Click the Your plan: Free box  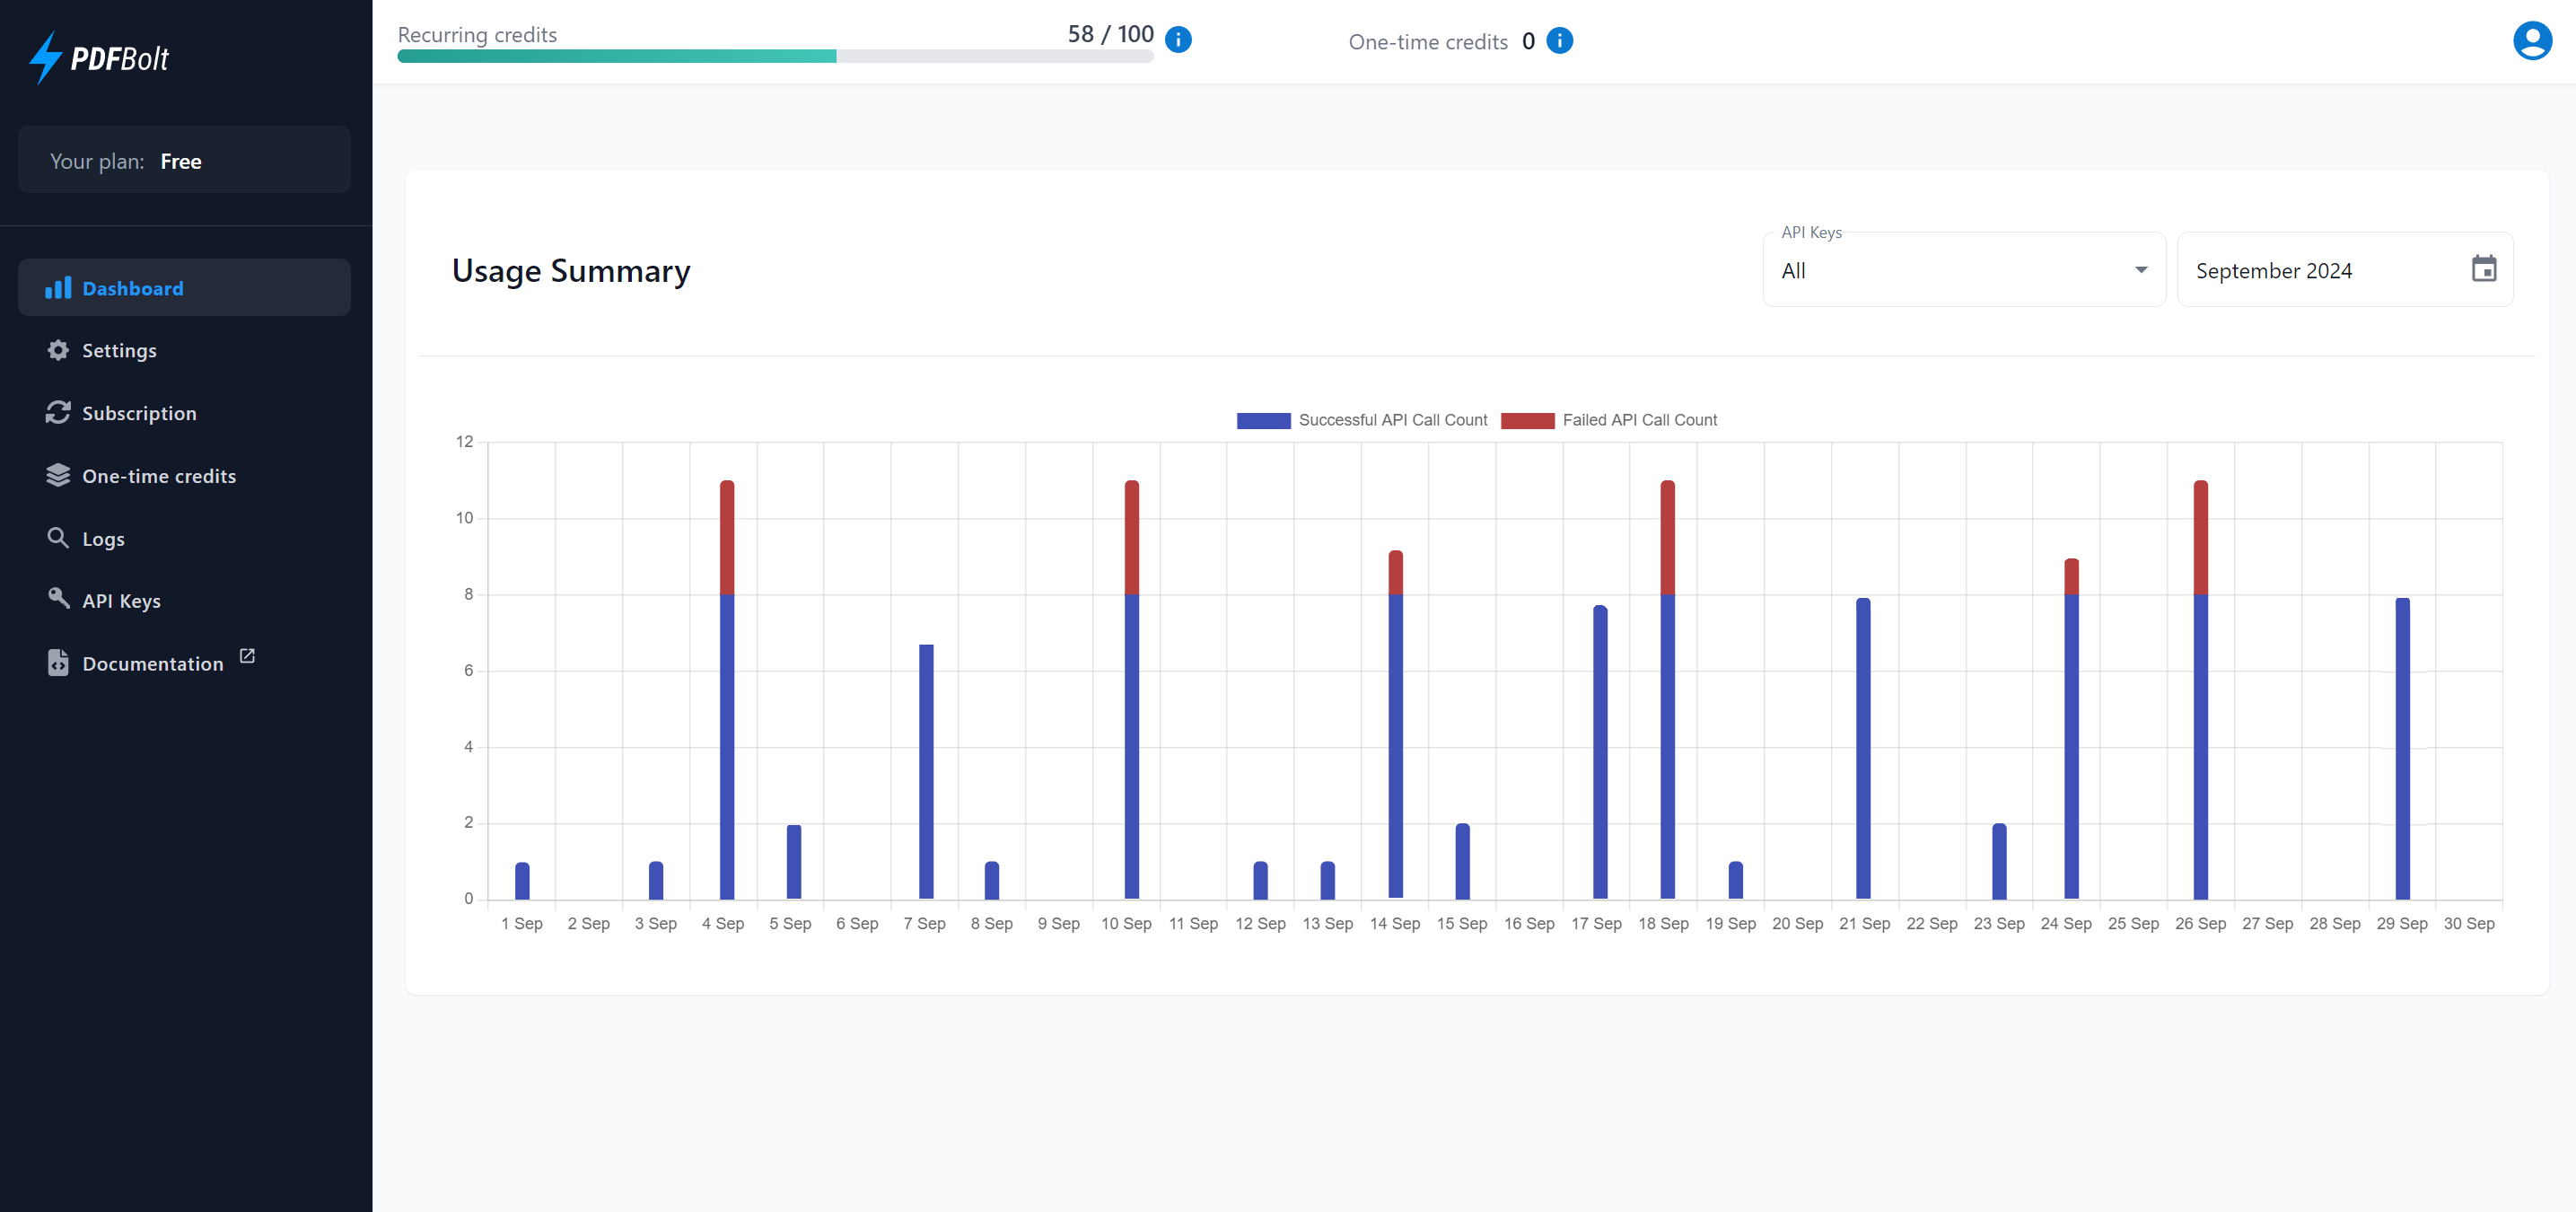pos(184,160)
